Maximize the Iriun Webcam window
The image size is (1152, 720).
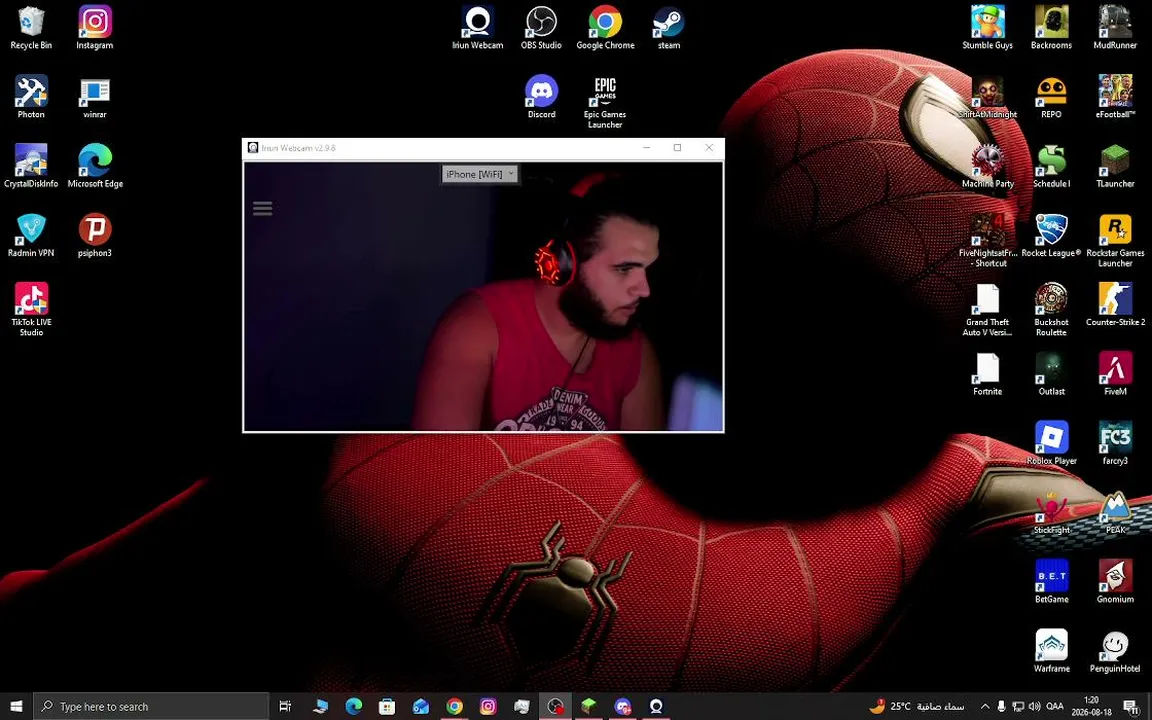point(677,148)
